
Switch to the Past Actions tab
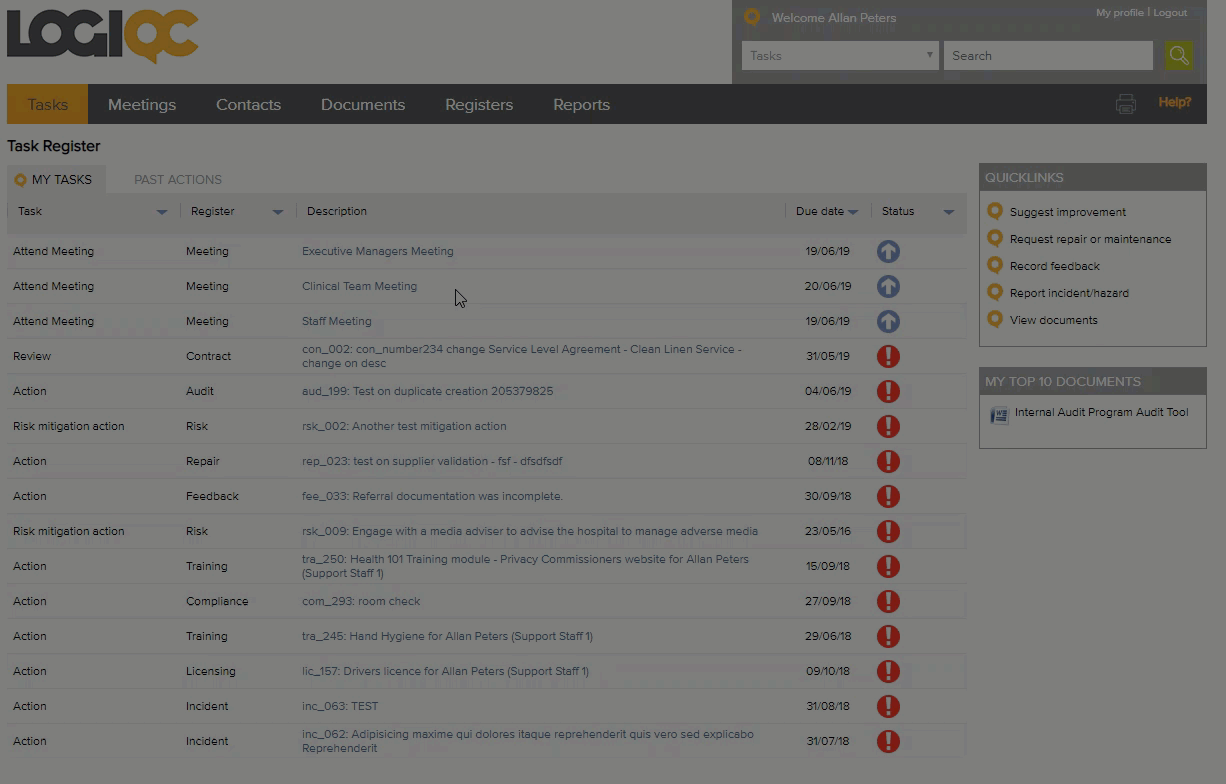(178, 180)
